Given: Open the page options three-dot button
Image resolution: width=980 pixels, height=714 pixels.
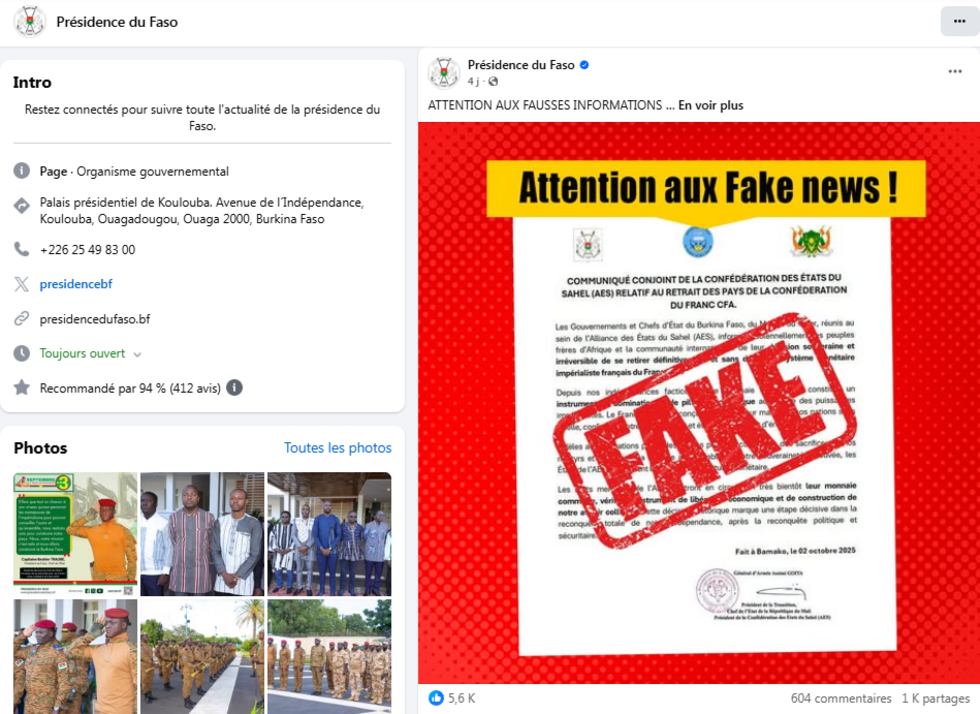Looking at the screenshot, I should [959, 22].
